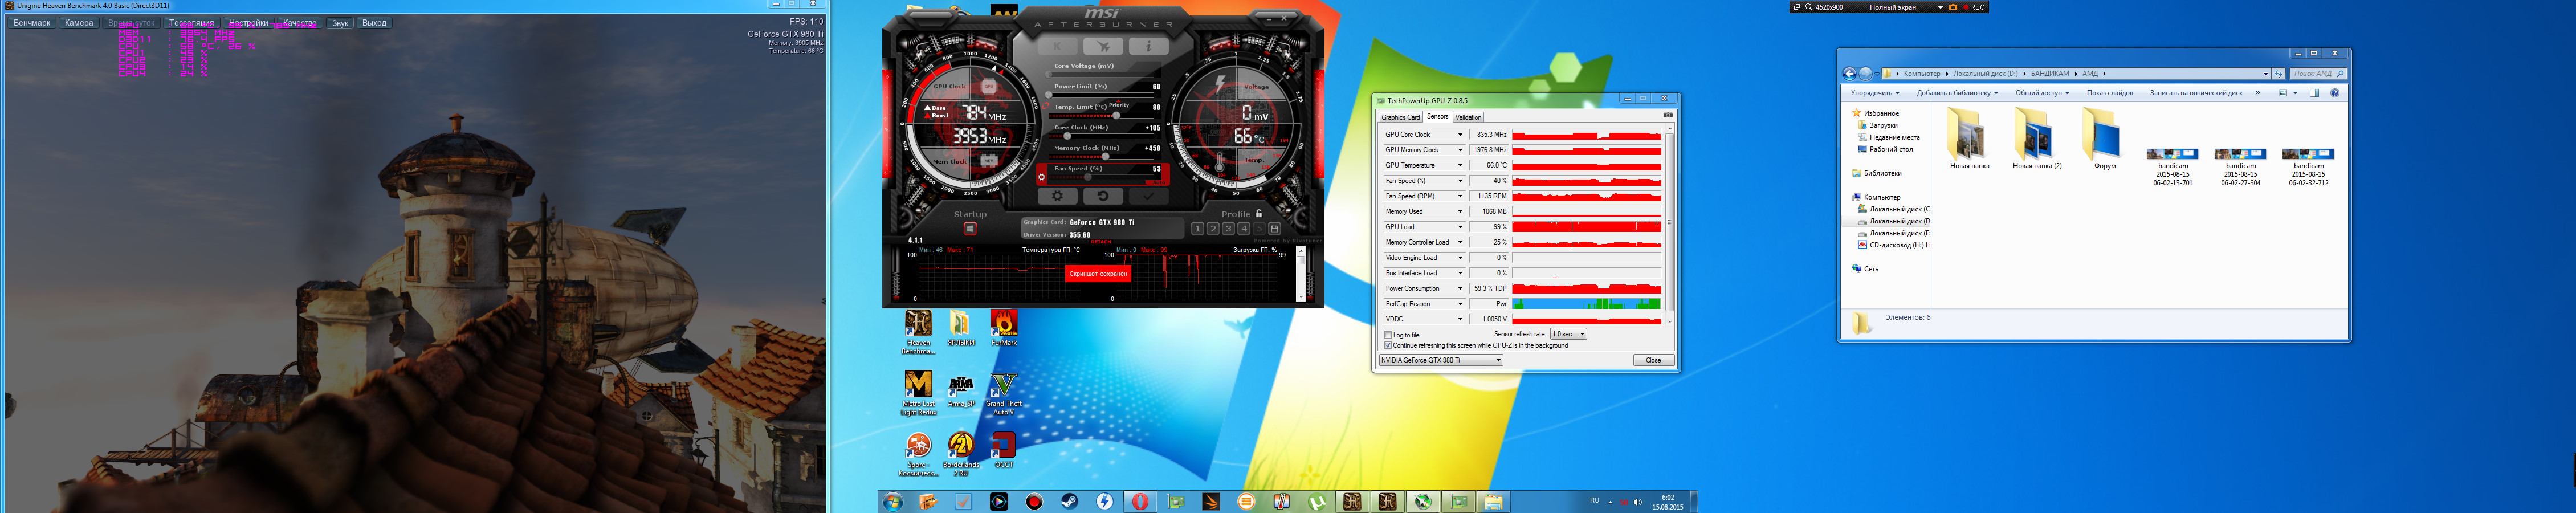Expand the Упорядочить menu in Explorer
This screenshot has width=2576, height=513.
coord(1875,93)
